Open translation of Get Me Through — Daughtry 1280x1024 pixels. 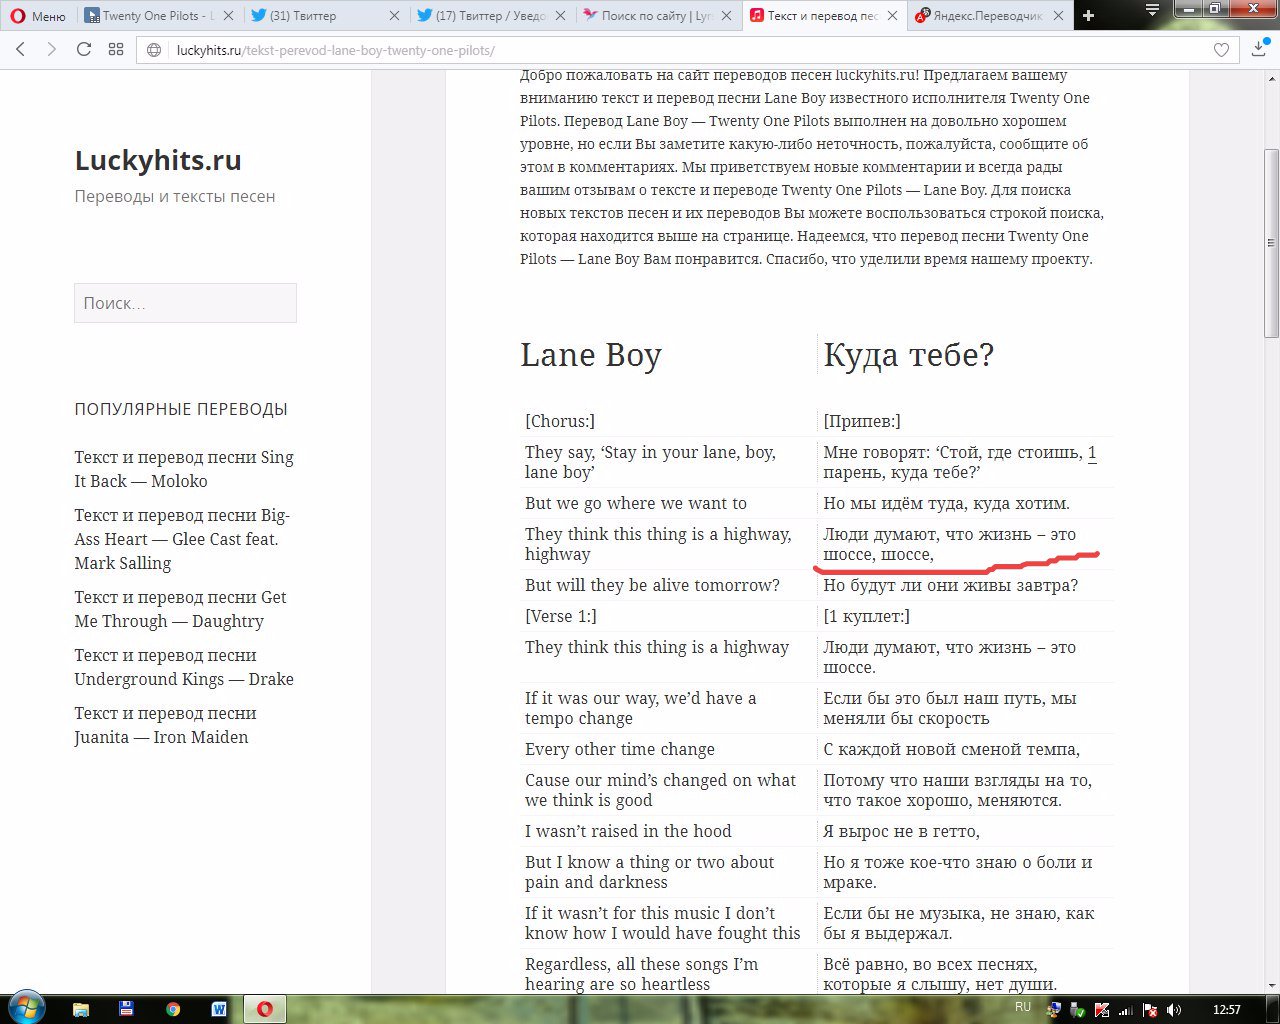(180, 609)
